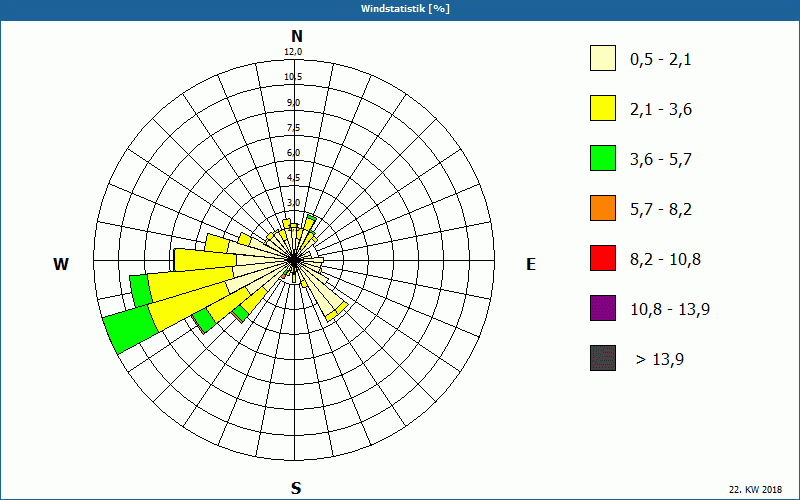Click the red 8,2 - 10,8 legend swatch

pos(603,258)
